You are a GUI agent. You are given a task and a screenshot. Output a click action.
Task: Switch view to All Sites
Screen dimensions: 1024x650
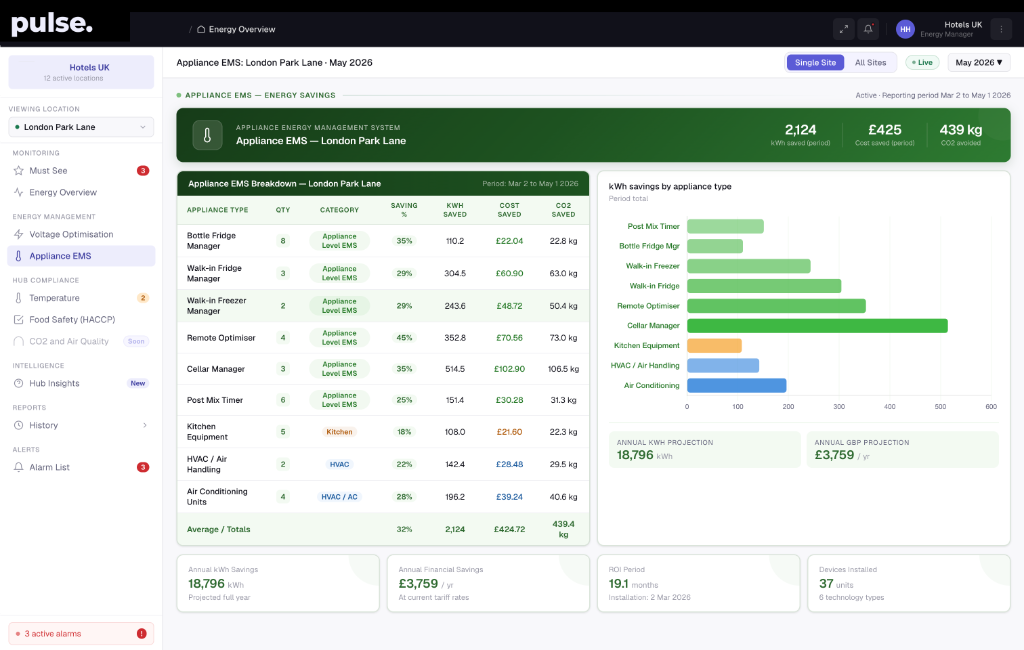[x=870, y=63]
